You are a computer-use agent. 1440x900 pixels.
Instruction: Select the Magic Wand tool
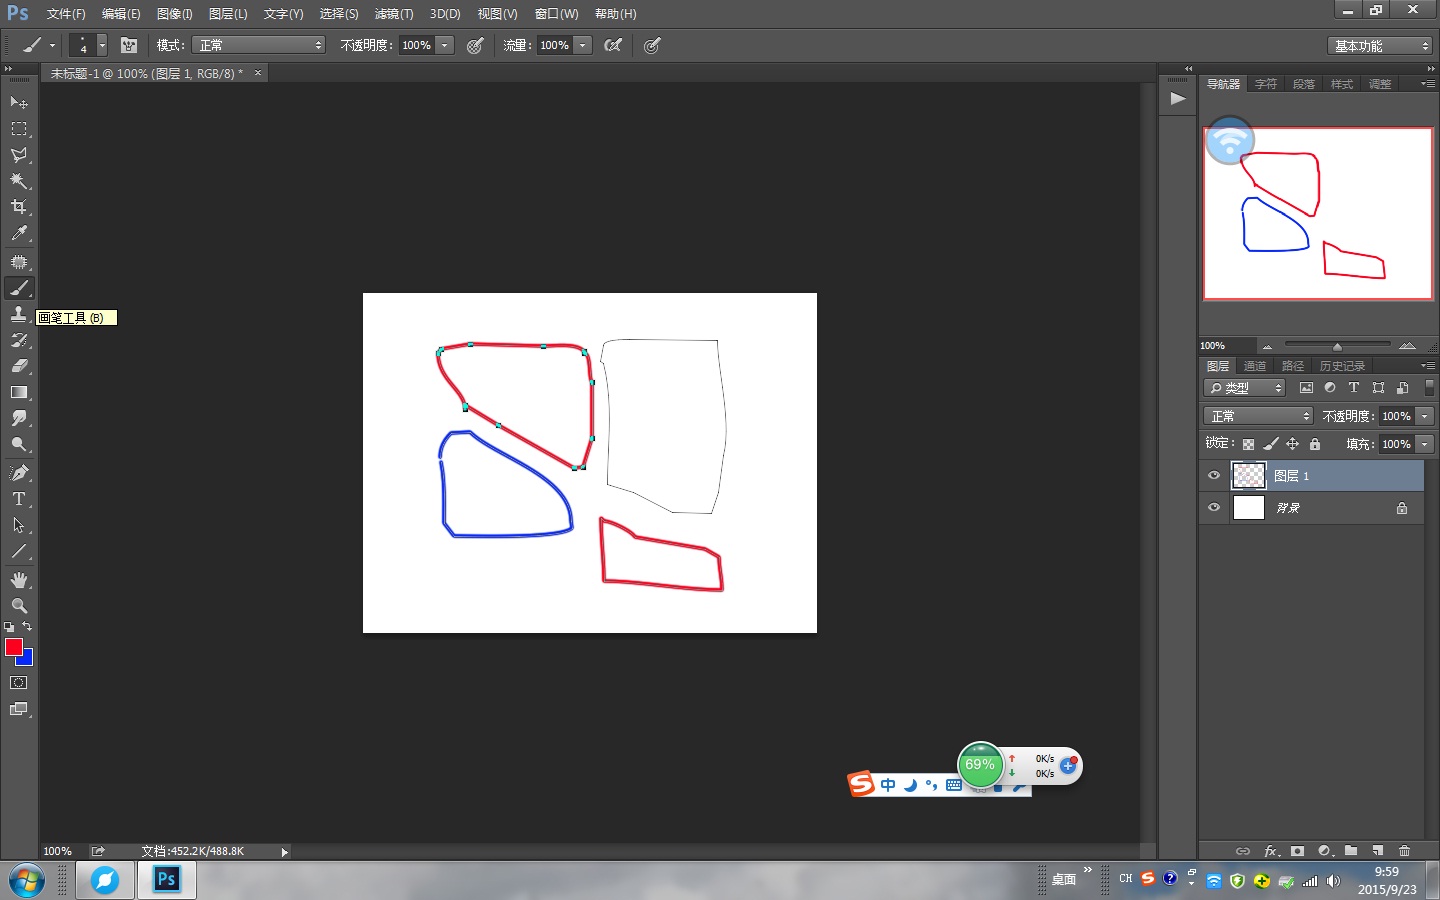coord(19,181)
